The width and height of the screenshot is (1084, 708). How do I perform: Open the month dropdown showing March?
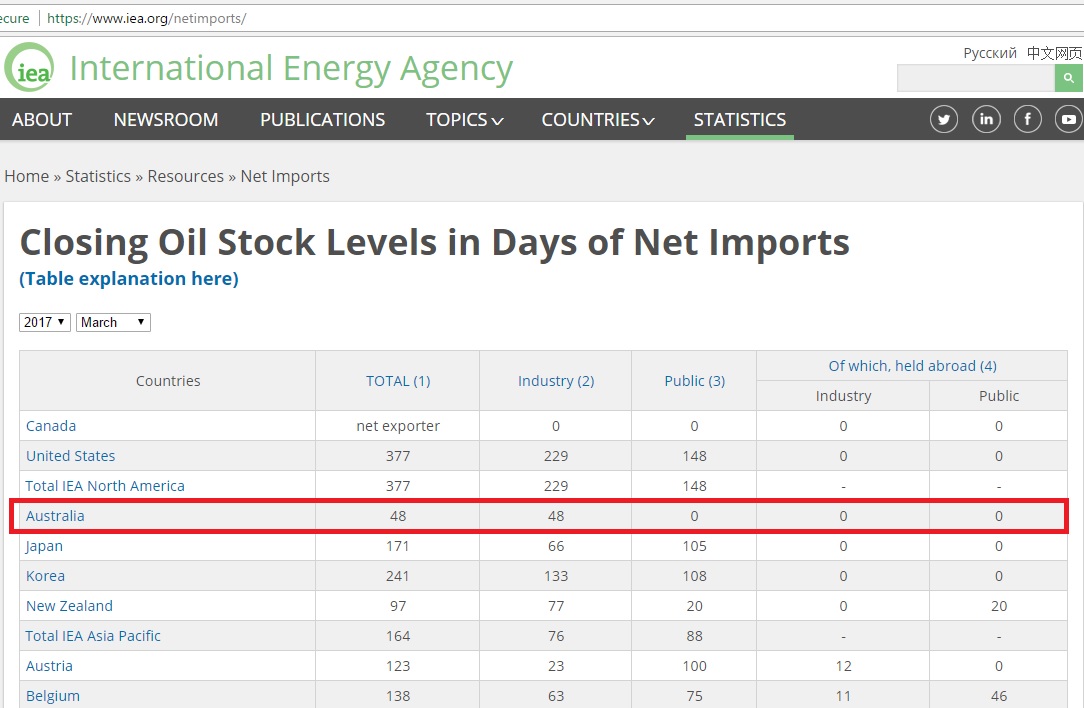coord(113,322)
